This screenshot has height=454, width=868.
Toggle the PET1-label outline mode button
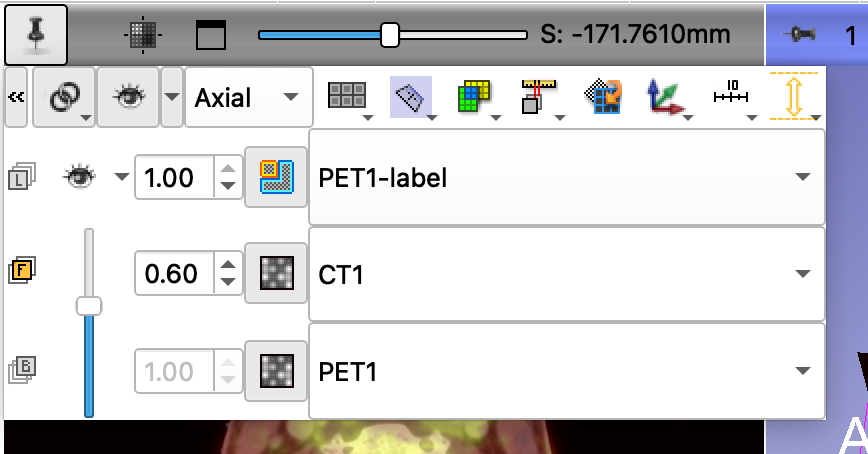(276, 177)
